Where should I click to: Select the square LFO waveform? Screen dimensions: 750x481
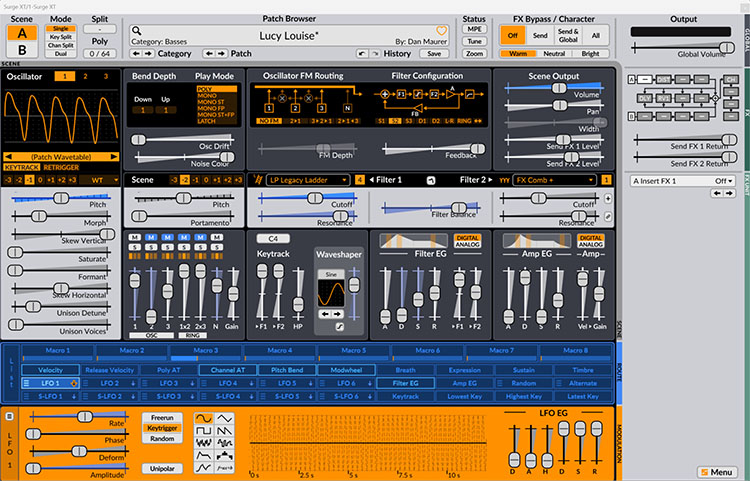coord(204,431)
